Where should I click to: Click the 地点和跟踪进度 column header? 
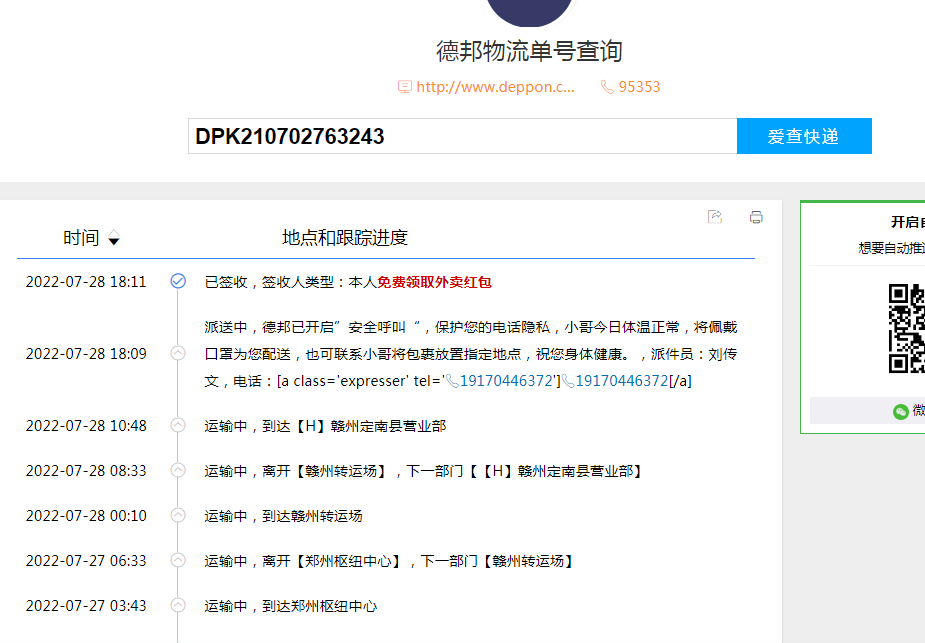click(345, 238)
